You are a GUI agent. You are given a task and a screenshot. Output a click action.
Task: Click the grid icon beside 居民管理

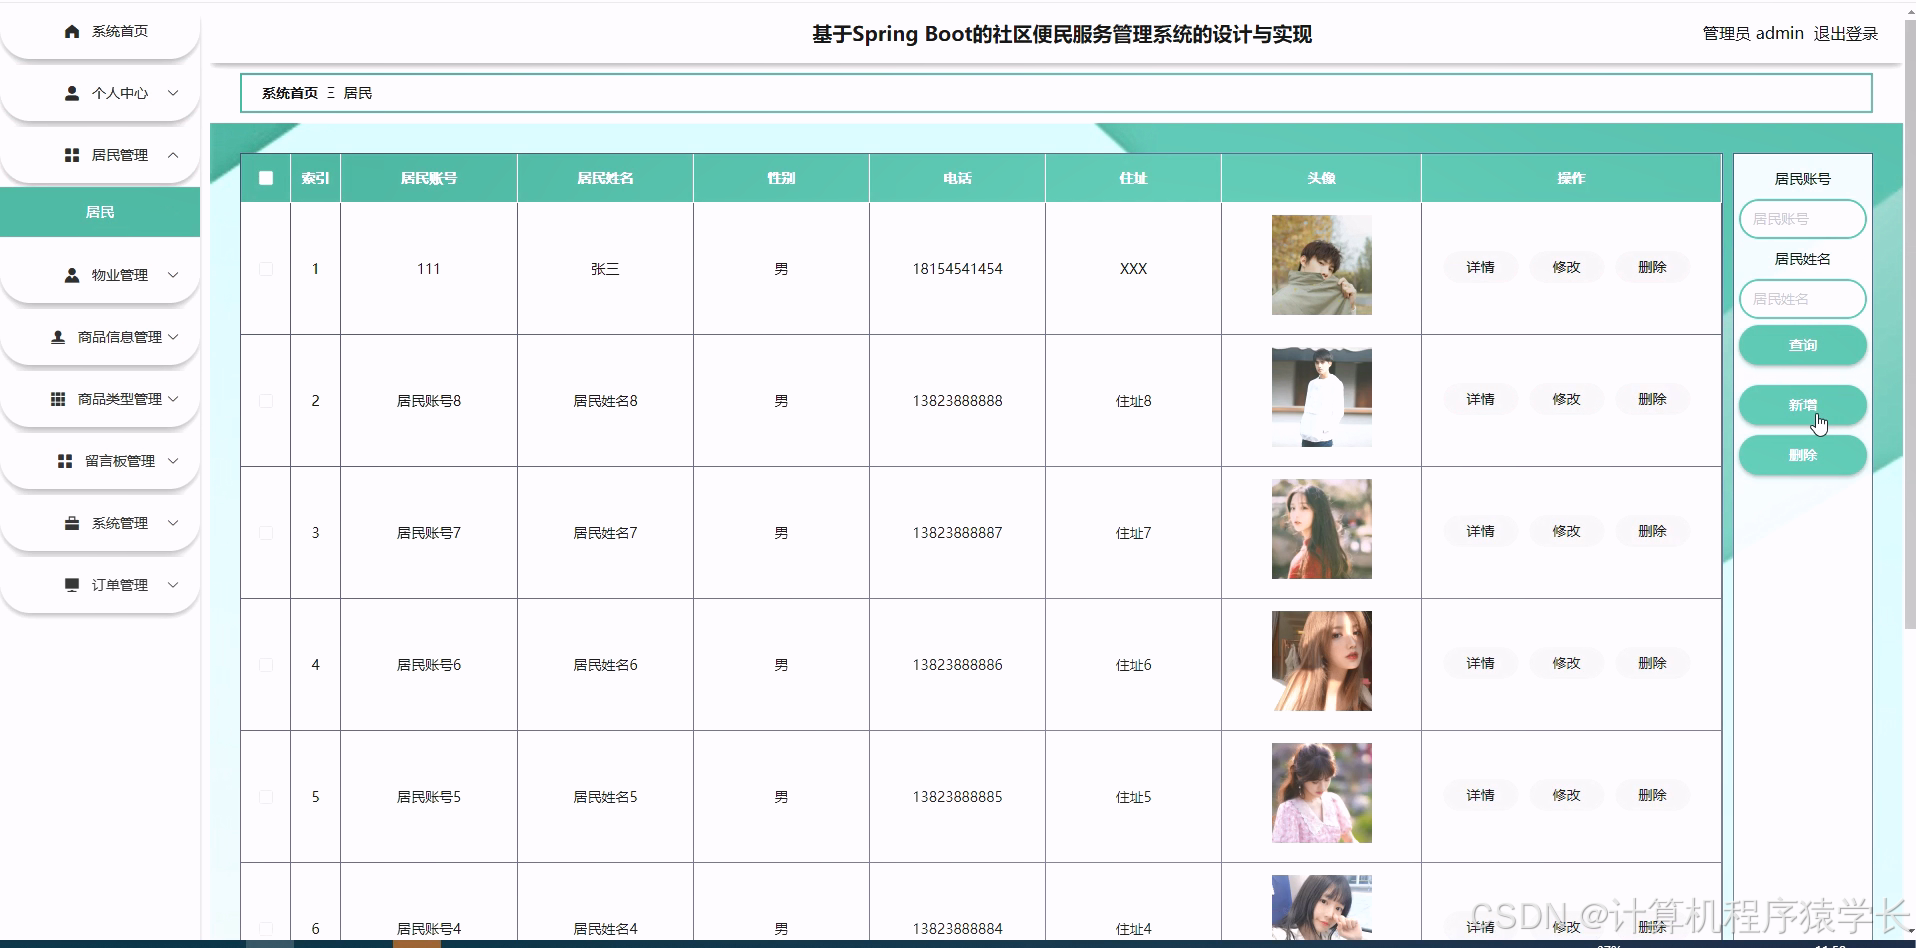pos(72,155)
